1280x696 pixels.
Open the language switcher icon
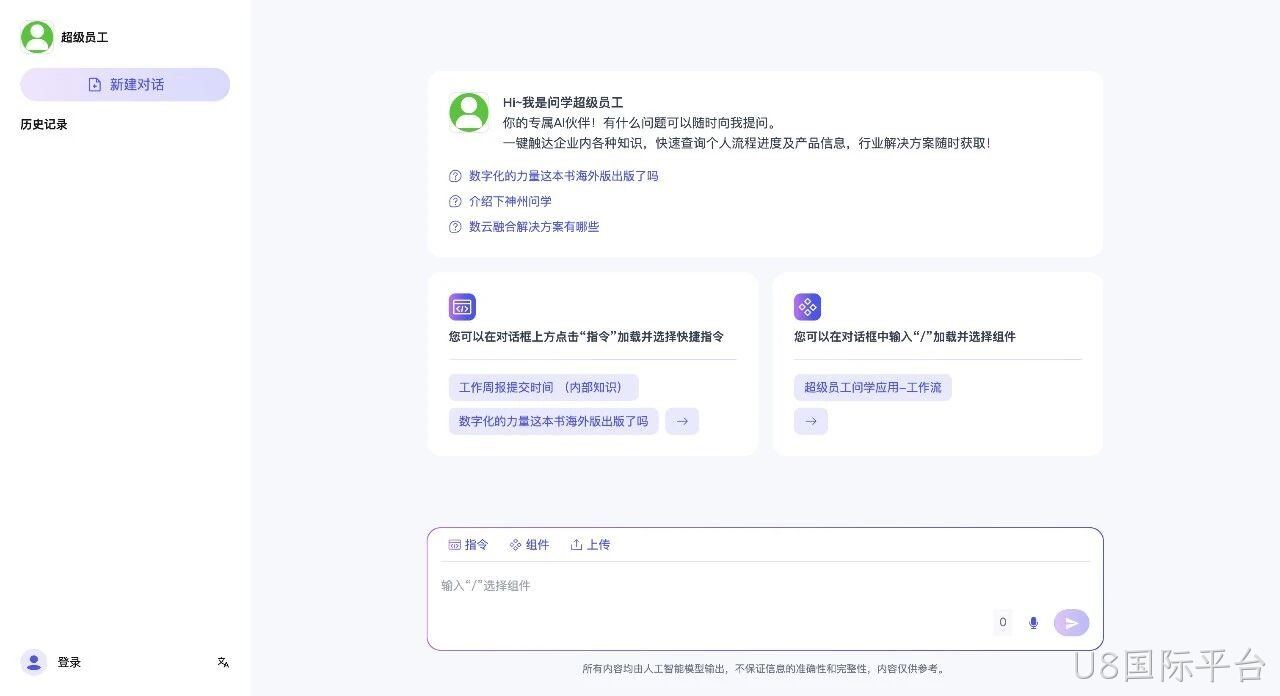pos(223,662)
